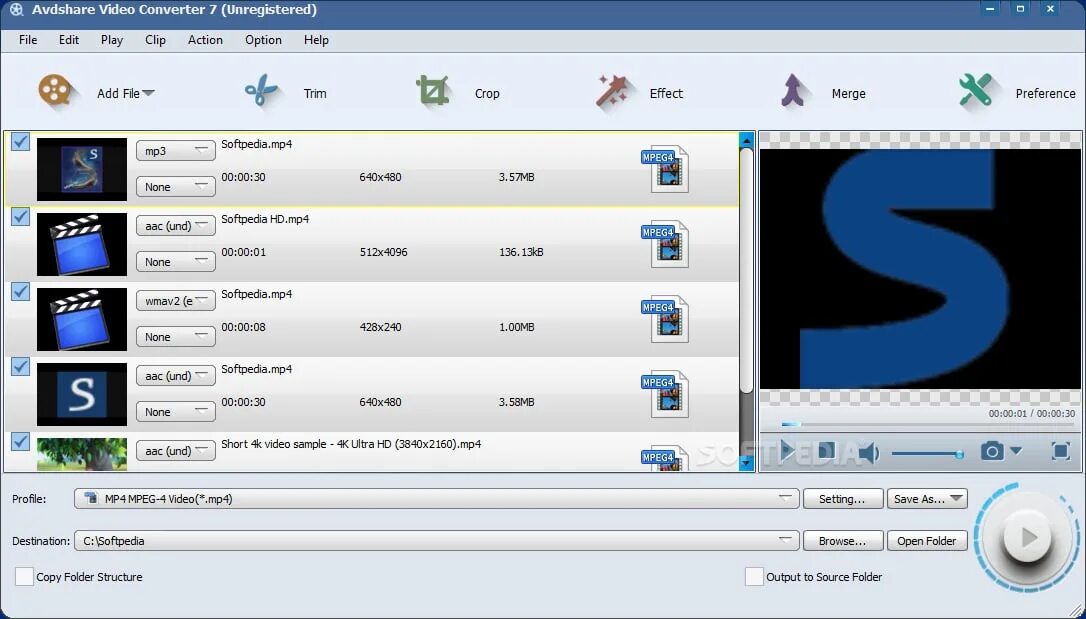
Task: Click the Setting... button
Action: 843,499
